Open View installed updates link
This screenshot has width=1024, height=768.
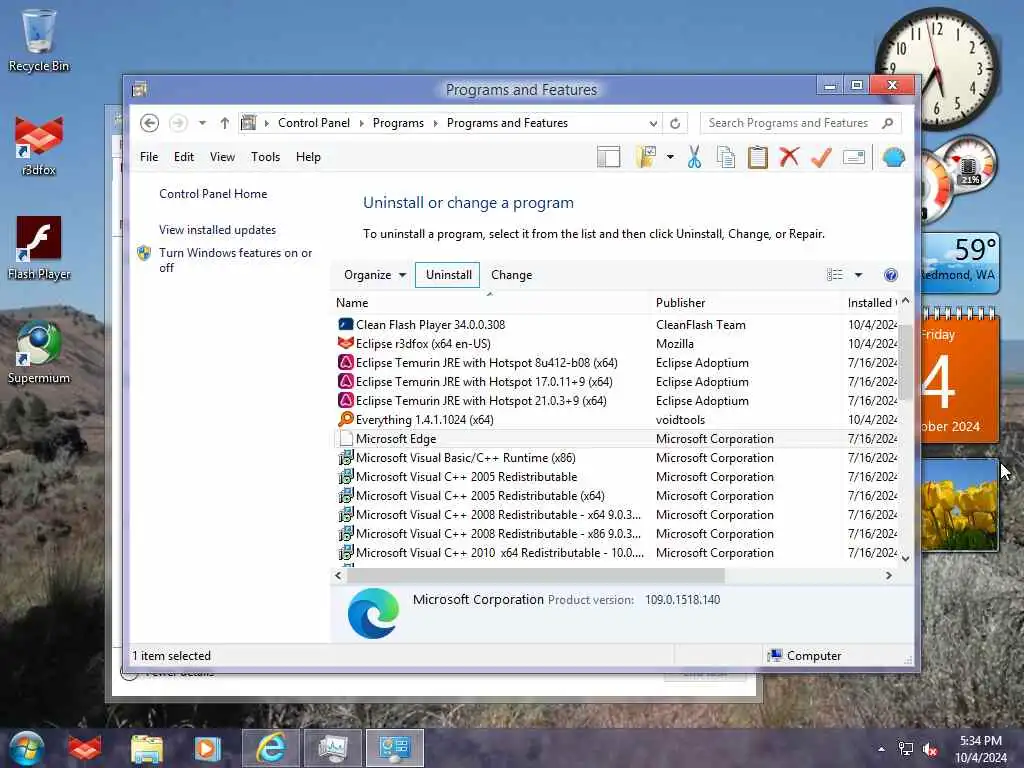point(217,230)
